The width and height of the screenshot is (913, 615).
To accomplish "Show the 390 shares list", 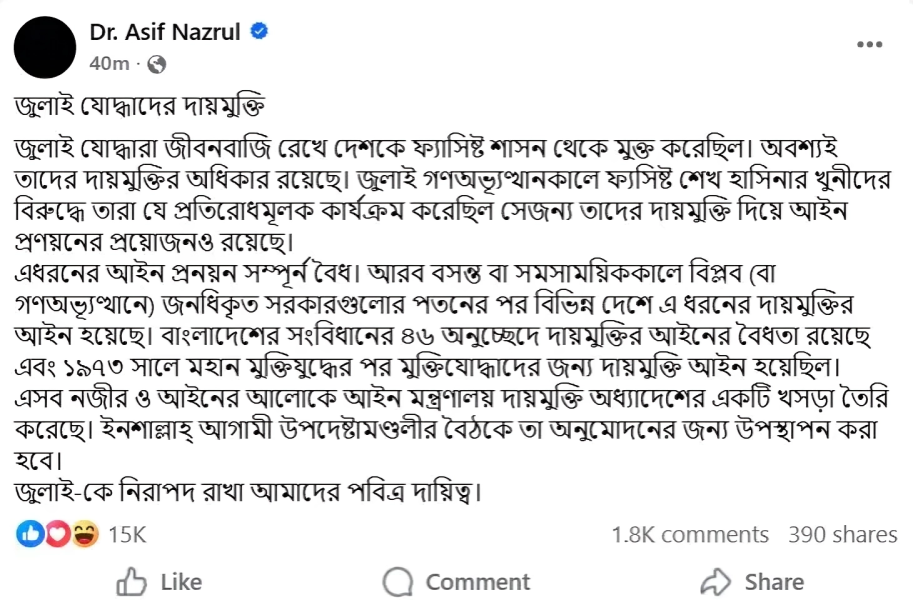I will [842, 535].
